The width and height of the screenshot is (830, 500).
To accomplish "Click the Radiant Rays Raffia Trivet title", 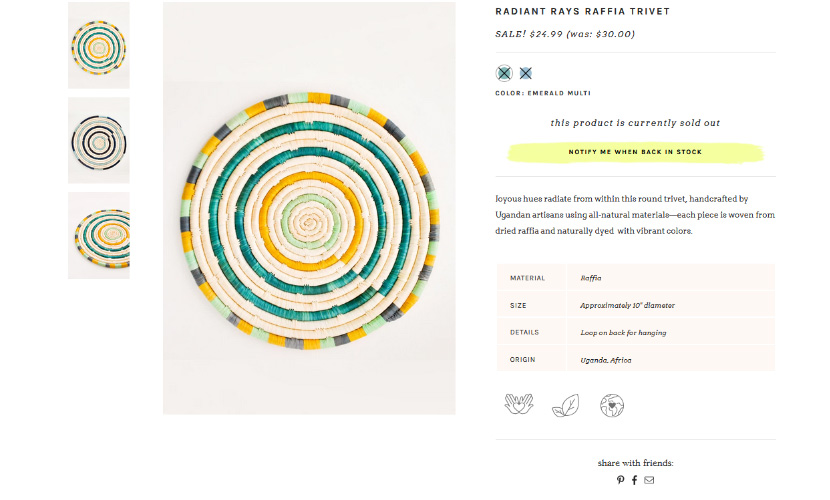I will point(582,12).
